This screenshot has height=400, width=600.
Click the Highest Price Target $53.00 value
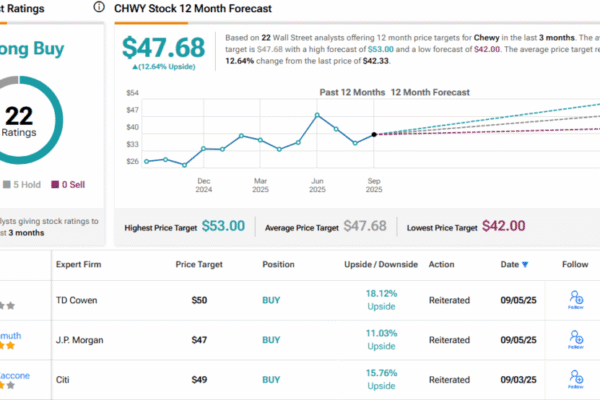click(x=223, y=226)
